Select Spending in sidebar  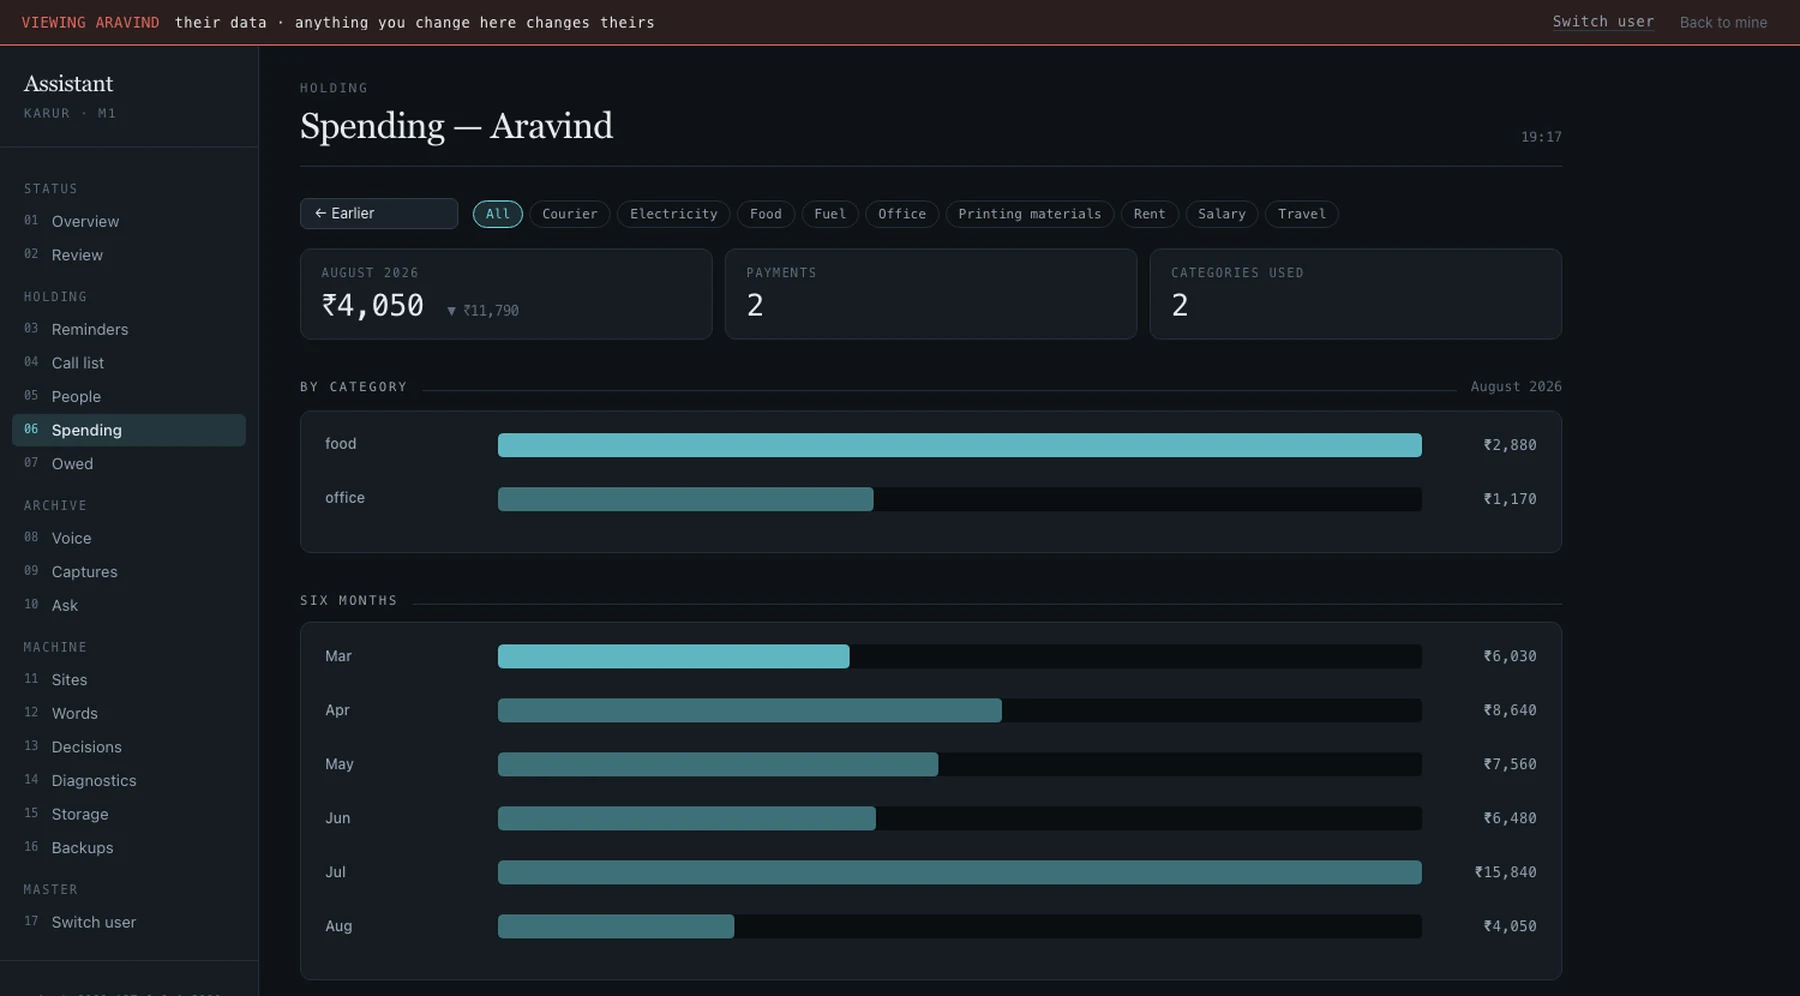click(129, 430)
